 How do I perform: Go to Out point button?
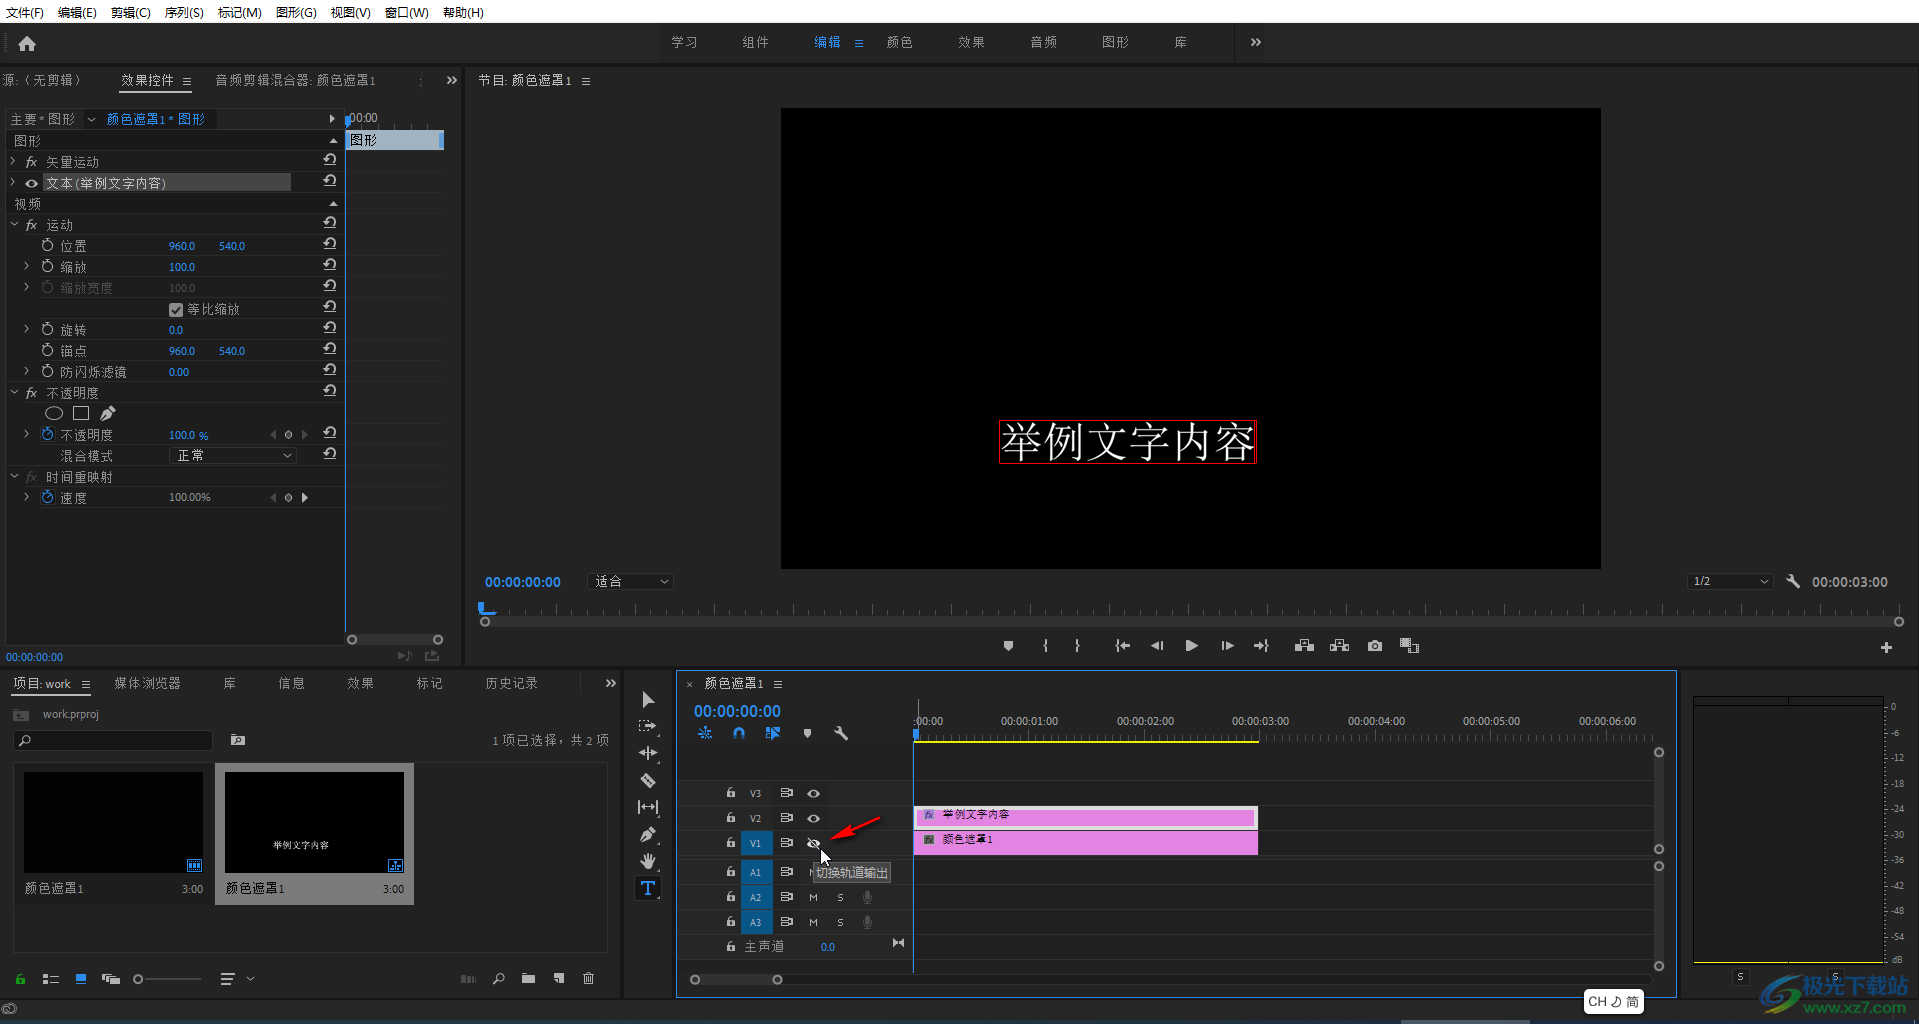1261,646
